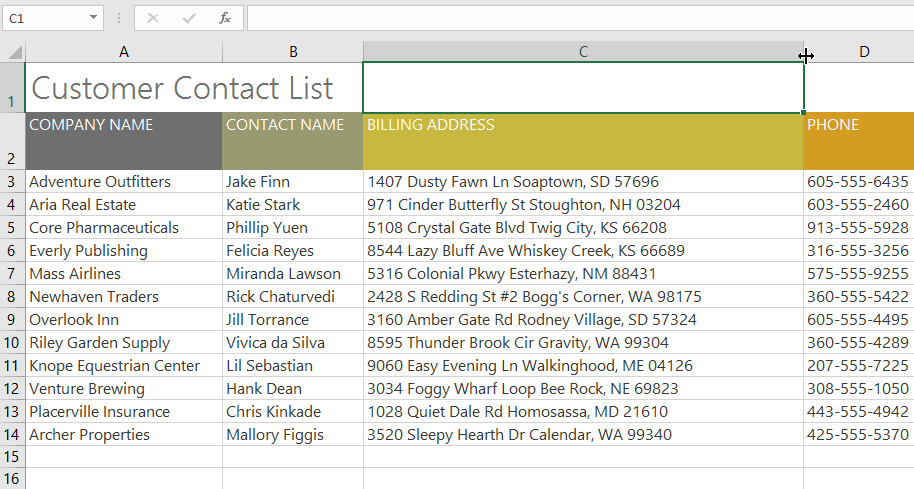Viewport: 914px width, 489px height.
Task: Click the Enter checkmark icon
Action: click(189, 18)
